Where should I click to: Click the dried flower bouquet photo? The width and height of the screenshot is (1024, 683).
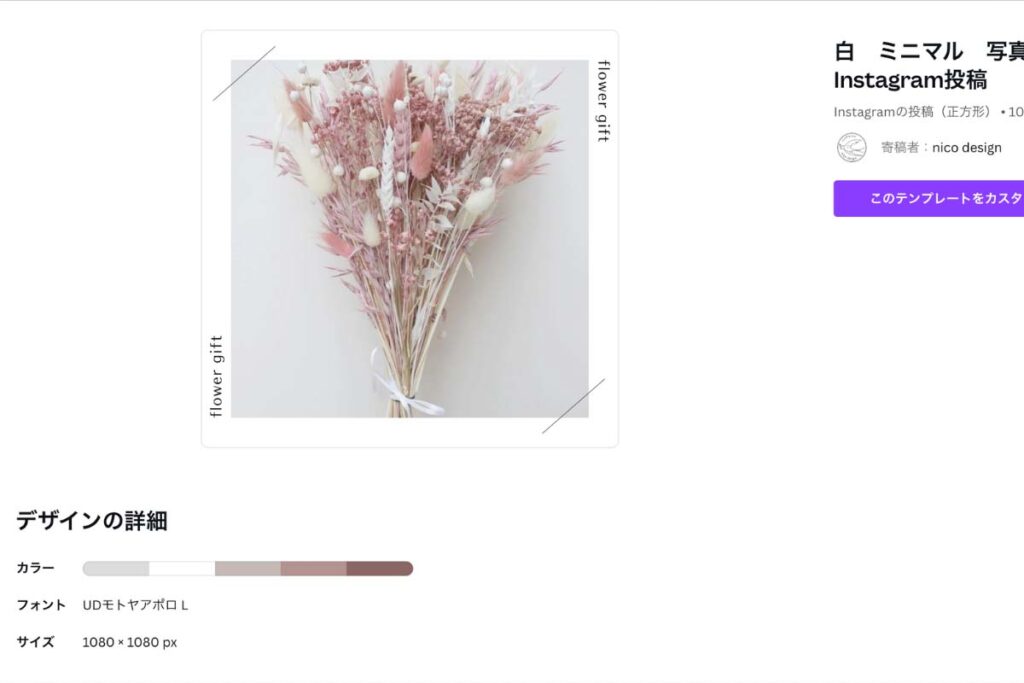409,238
